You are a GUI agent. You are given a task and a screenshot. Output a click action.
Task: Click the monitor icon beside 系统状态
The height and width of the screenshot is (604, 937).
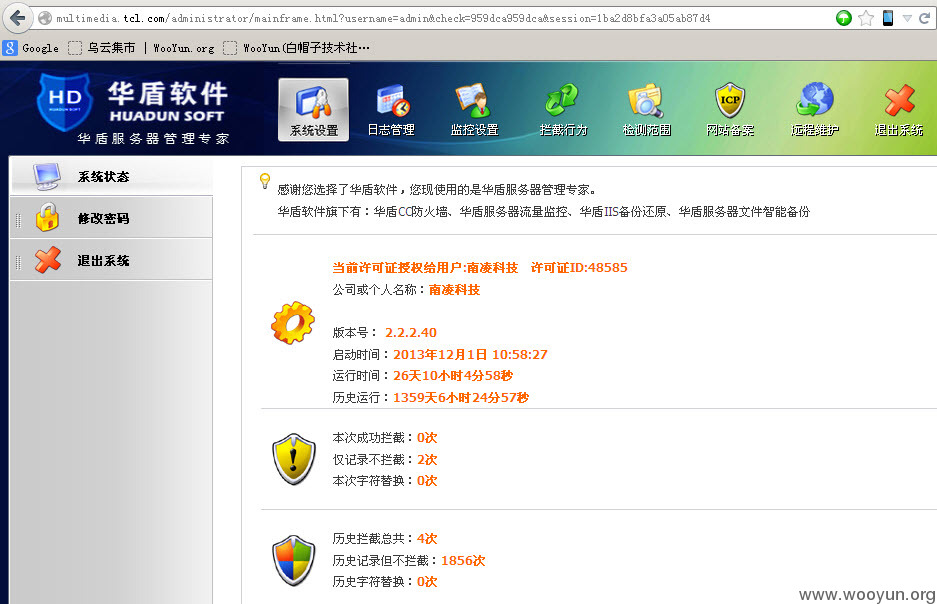click(x=47, y=176)
